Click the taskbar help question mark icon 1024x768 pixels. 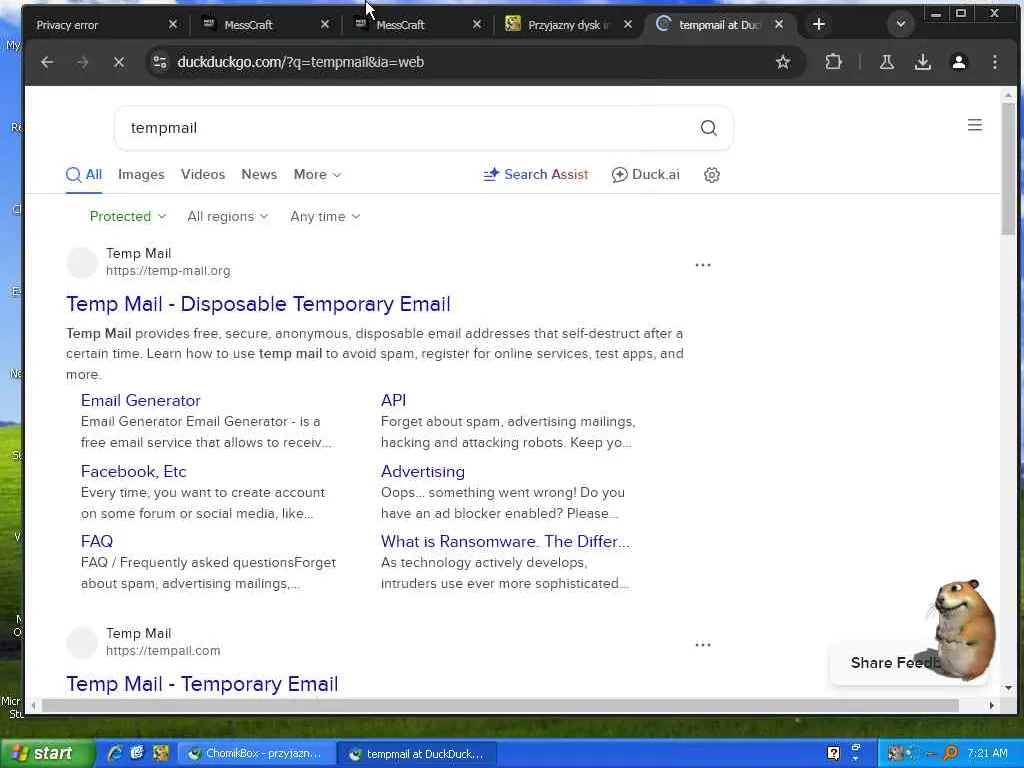pos(833,753)
